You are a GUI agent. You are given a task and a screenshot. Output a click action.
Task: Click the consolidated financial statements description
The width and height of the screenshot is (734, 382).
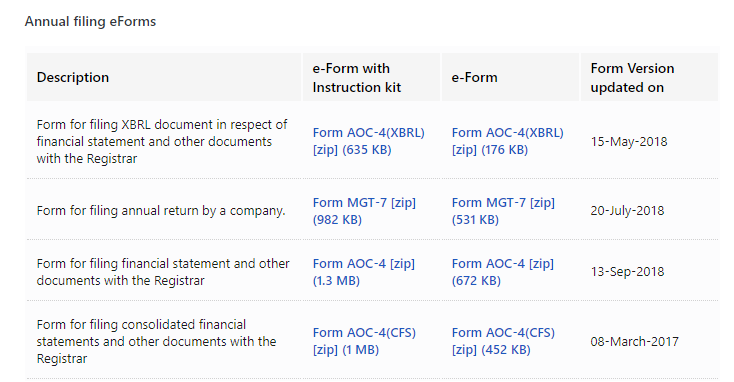(x=156, y=342)
